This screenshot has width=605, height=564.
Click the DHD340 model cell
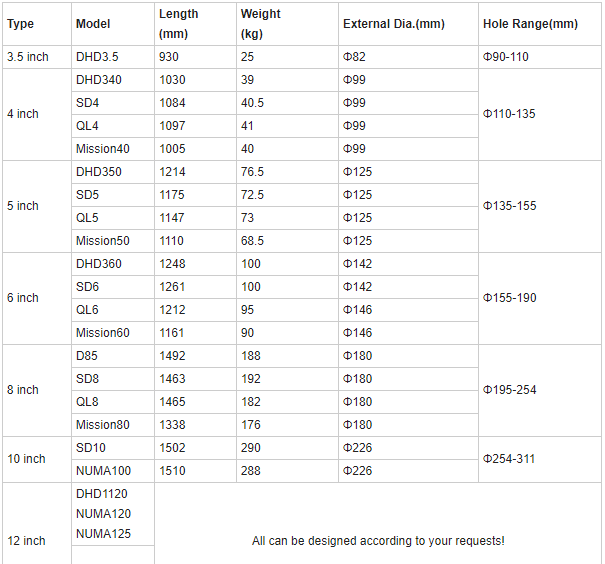(x=99, y=80)
